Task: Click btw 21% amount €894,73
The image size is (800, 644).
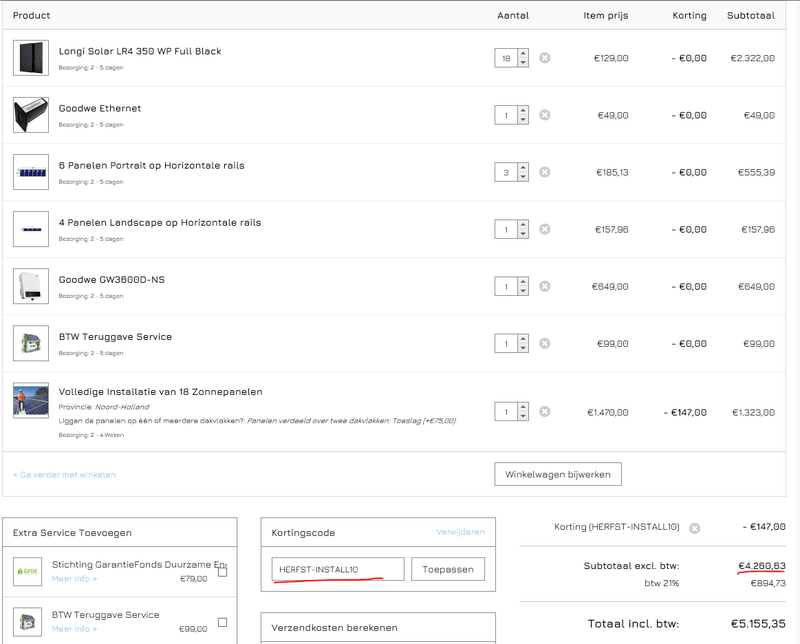Action: (x=768, y=583)
